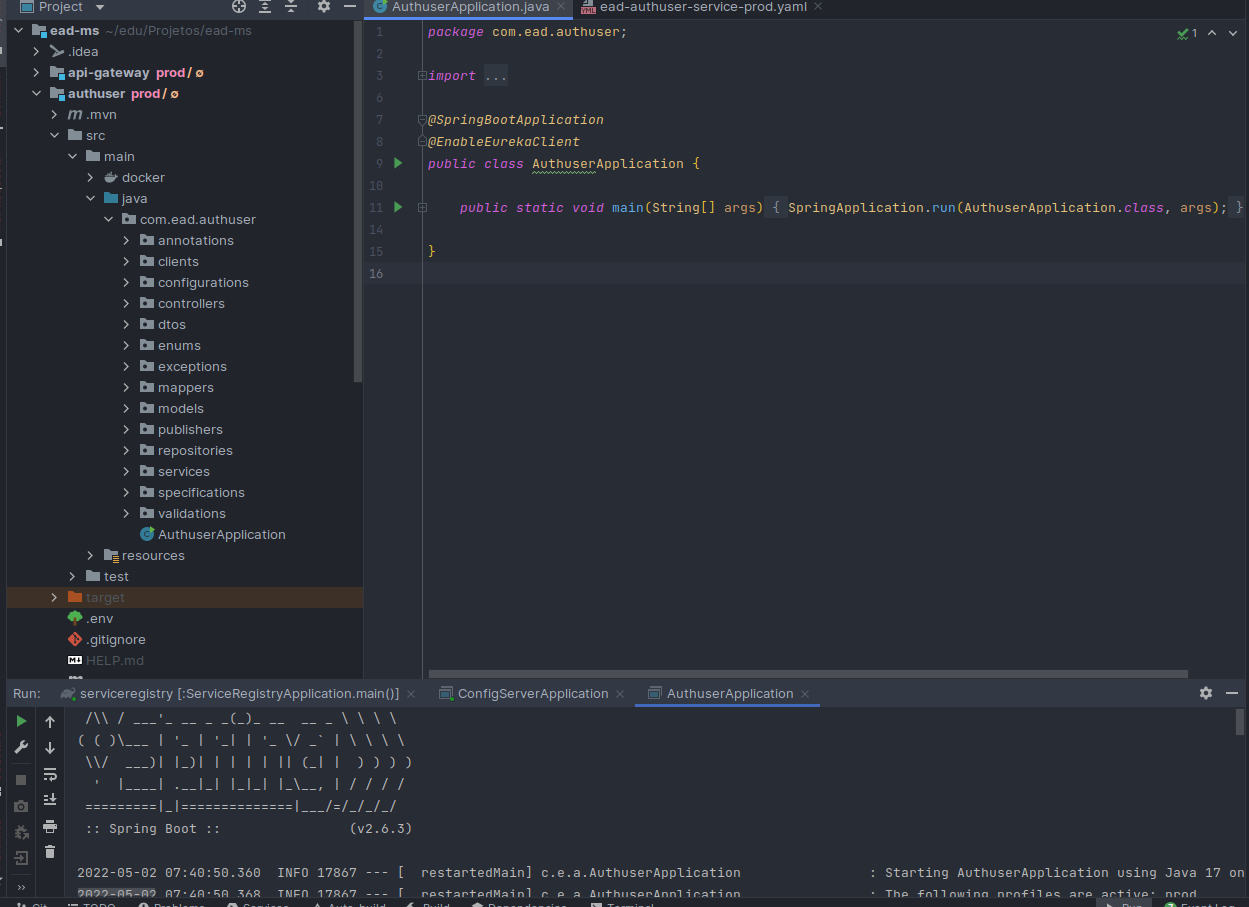Expand the controllers package folder

127,304
